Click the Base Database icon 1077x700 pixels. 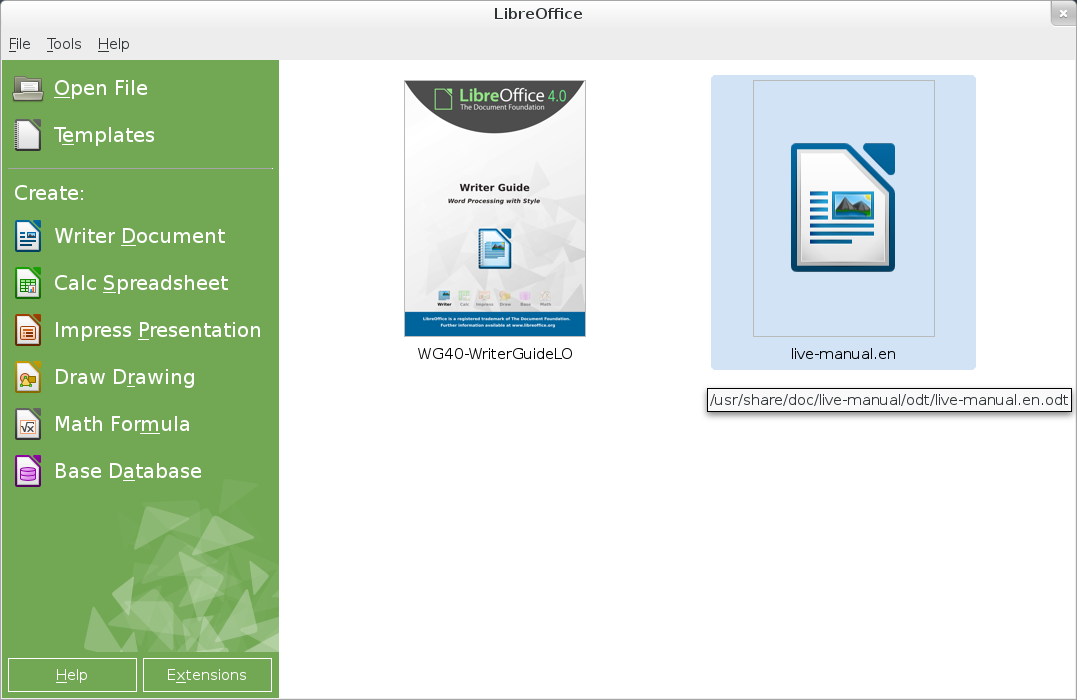click(28, 471)
